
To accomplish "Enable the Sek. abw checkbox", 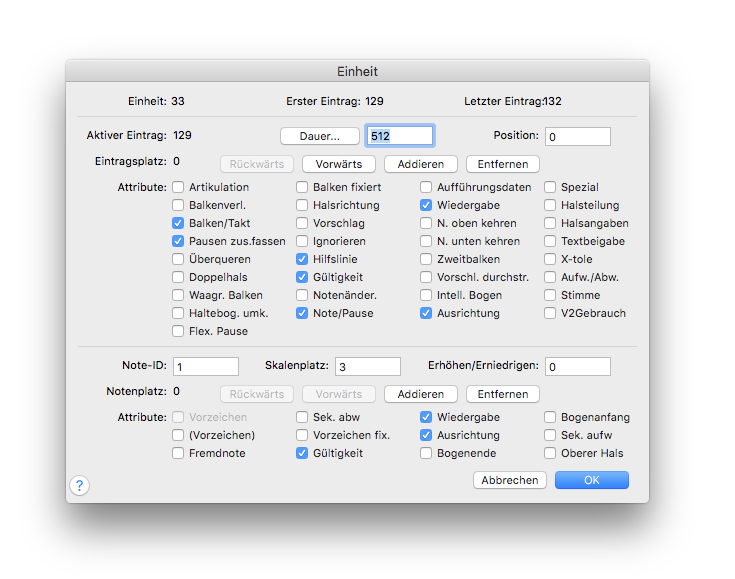I will click(302, 417).
